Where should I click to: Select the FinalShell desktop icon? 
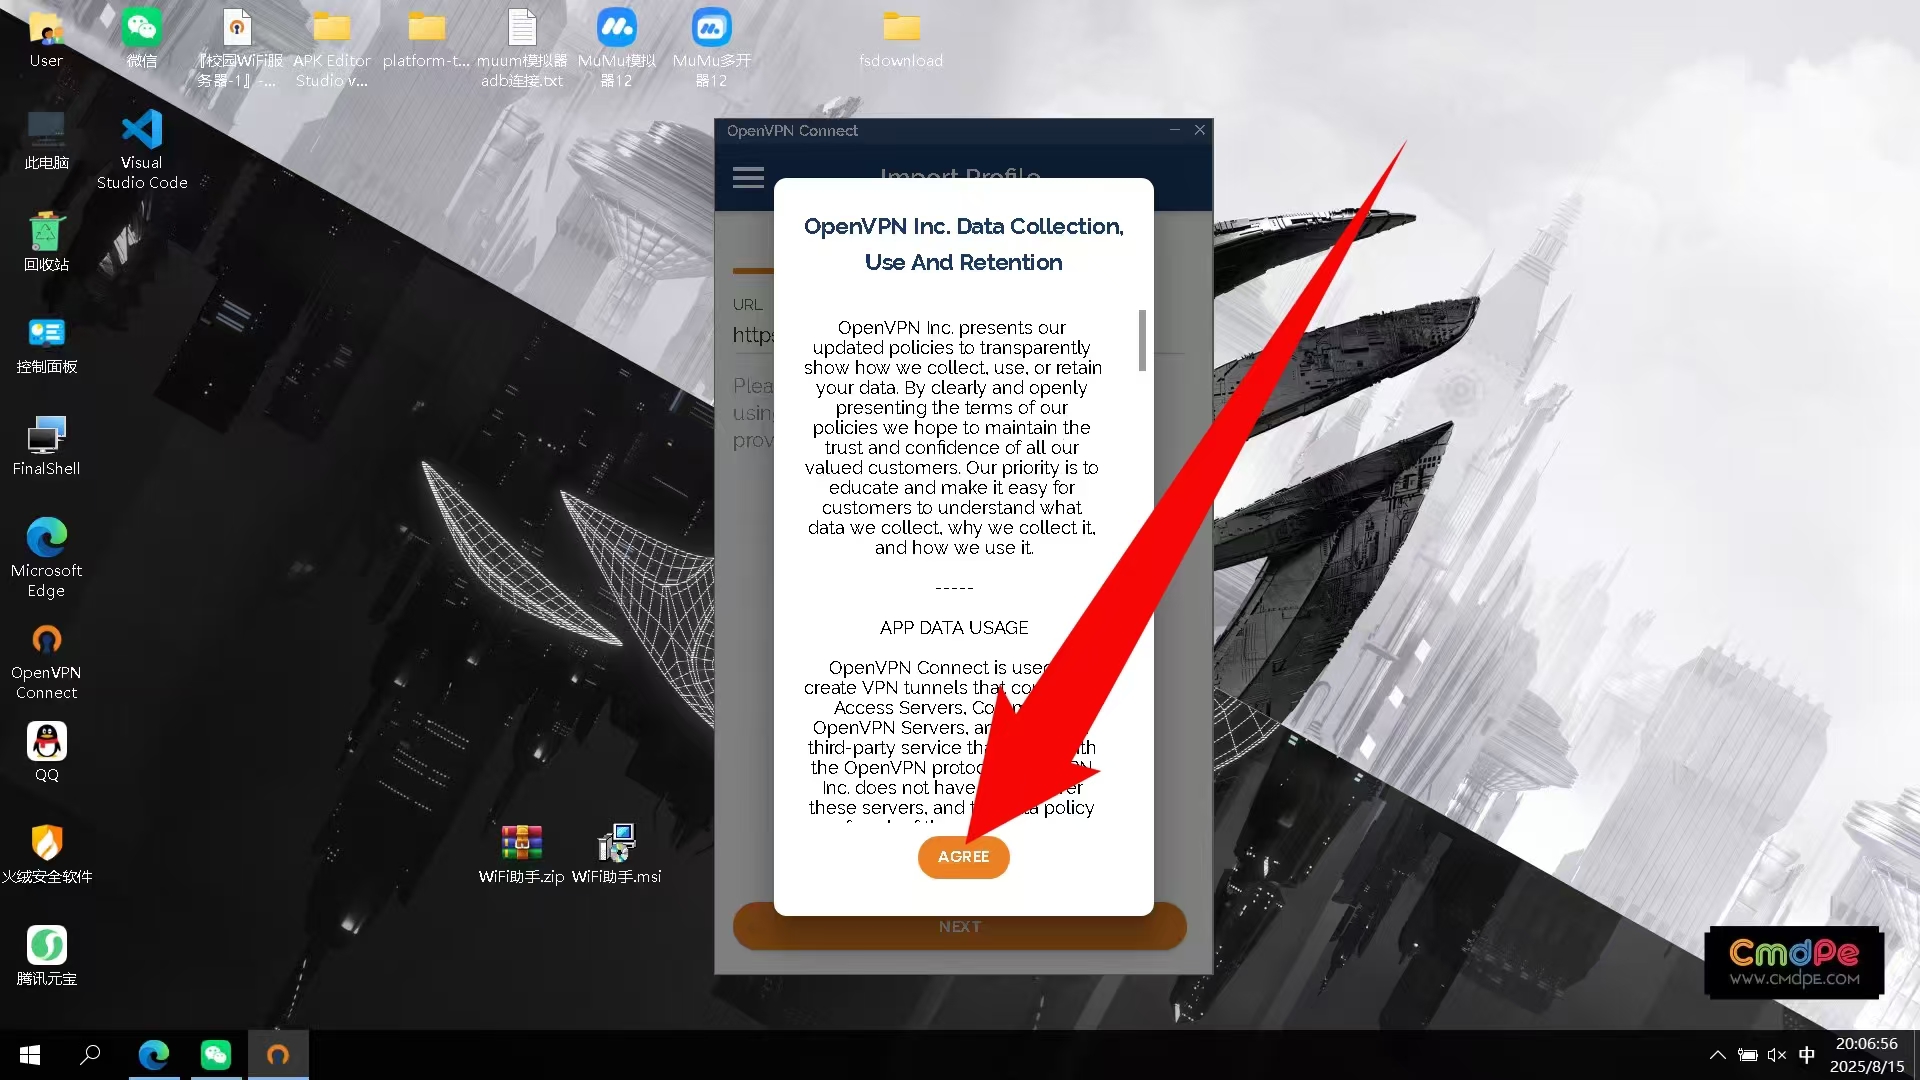46,446
